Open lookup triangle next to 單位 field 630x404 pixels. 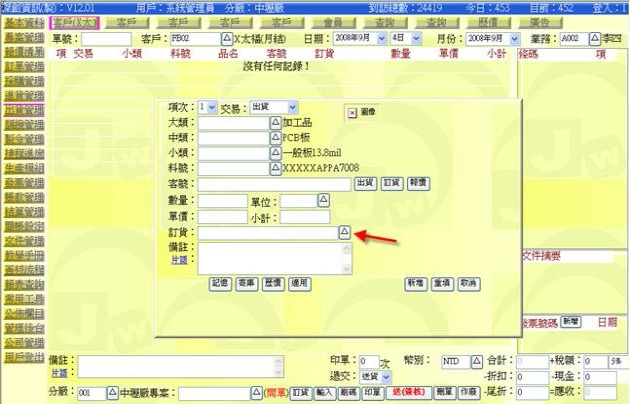coord(324,201)
